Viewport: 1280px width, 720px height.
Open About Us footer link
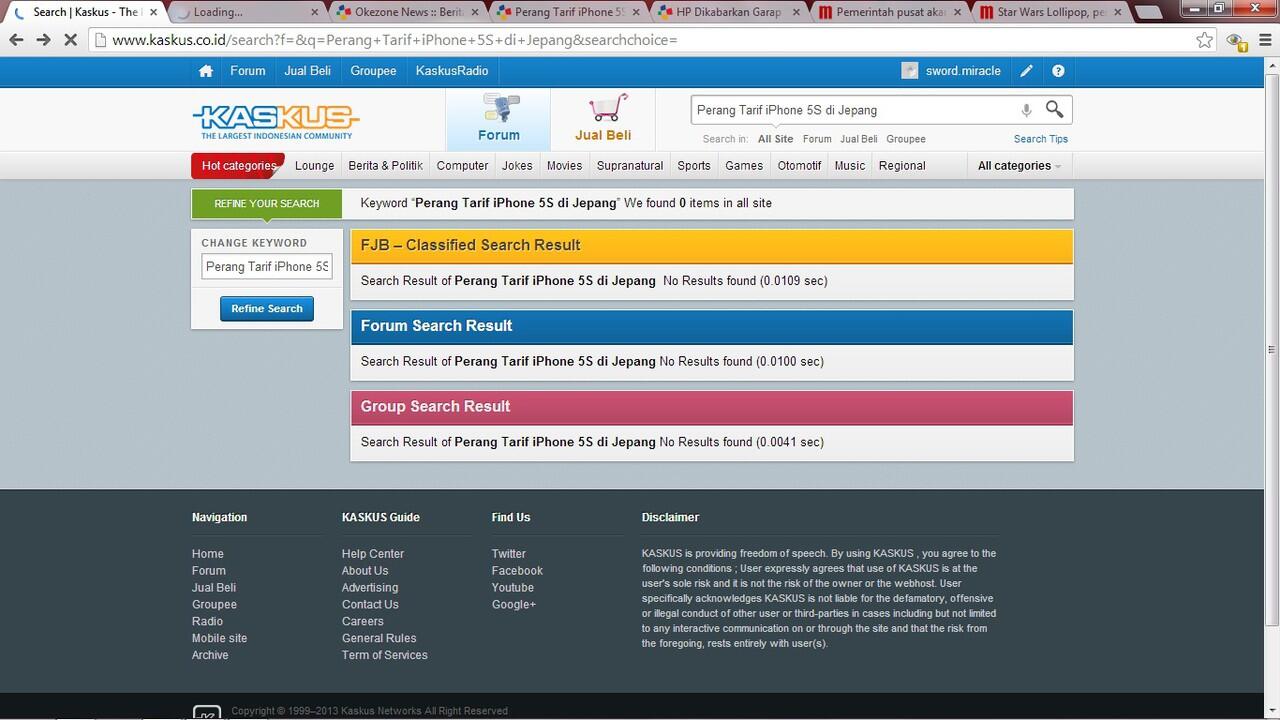(365, 571)
